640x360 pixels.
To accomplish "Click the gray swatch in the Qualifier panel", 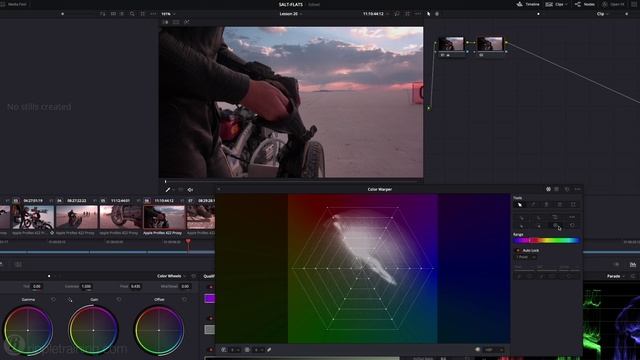I will tap(209, 329).
